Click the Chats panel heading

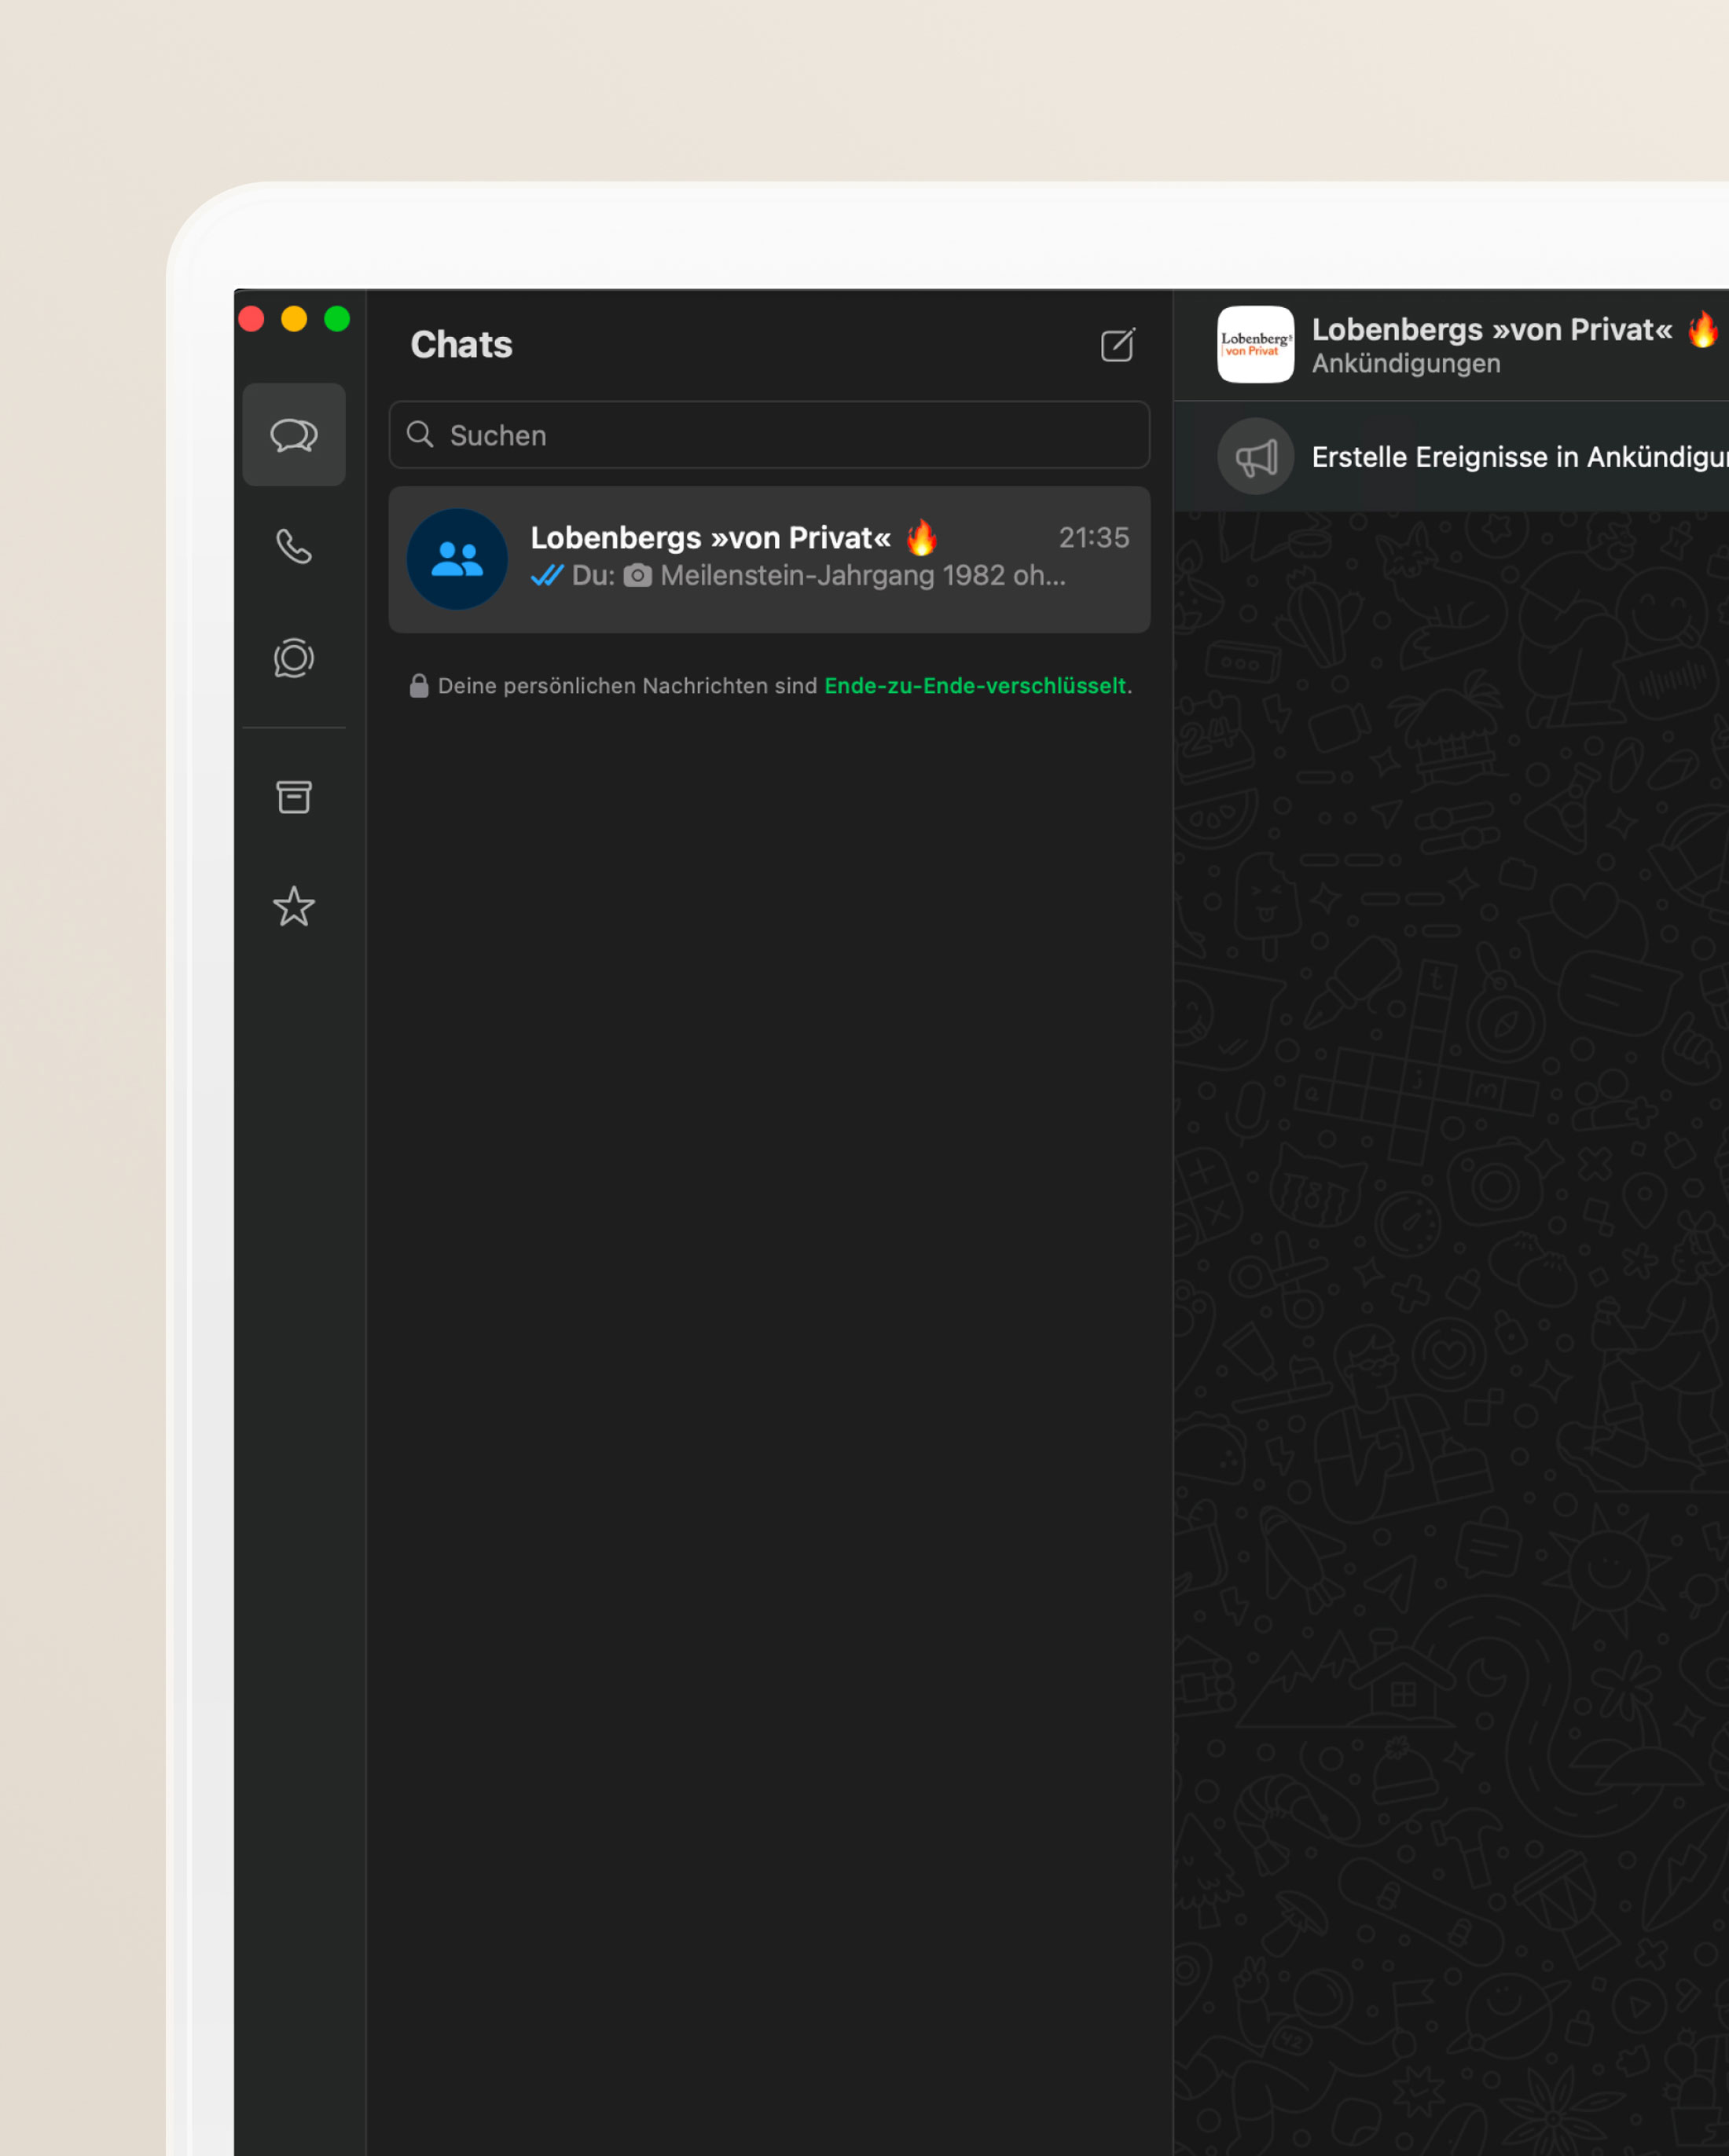(460, 343)
